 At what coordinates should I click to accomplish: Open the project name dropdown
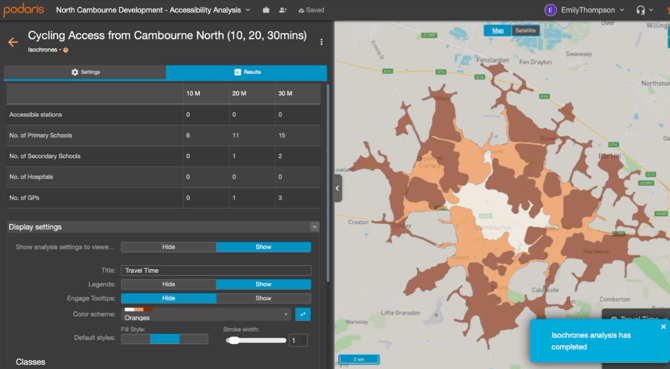click(x=247, y=10)
